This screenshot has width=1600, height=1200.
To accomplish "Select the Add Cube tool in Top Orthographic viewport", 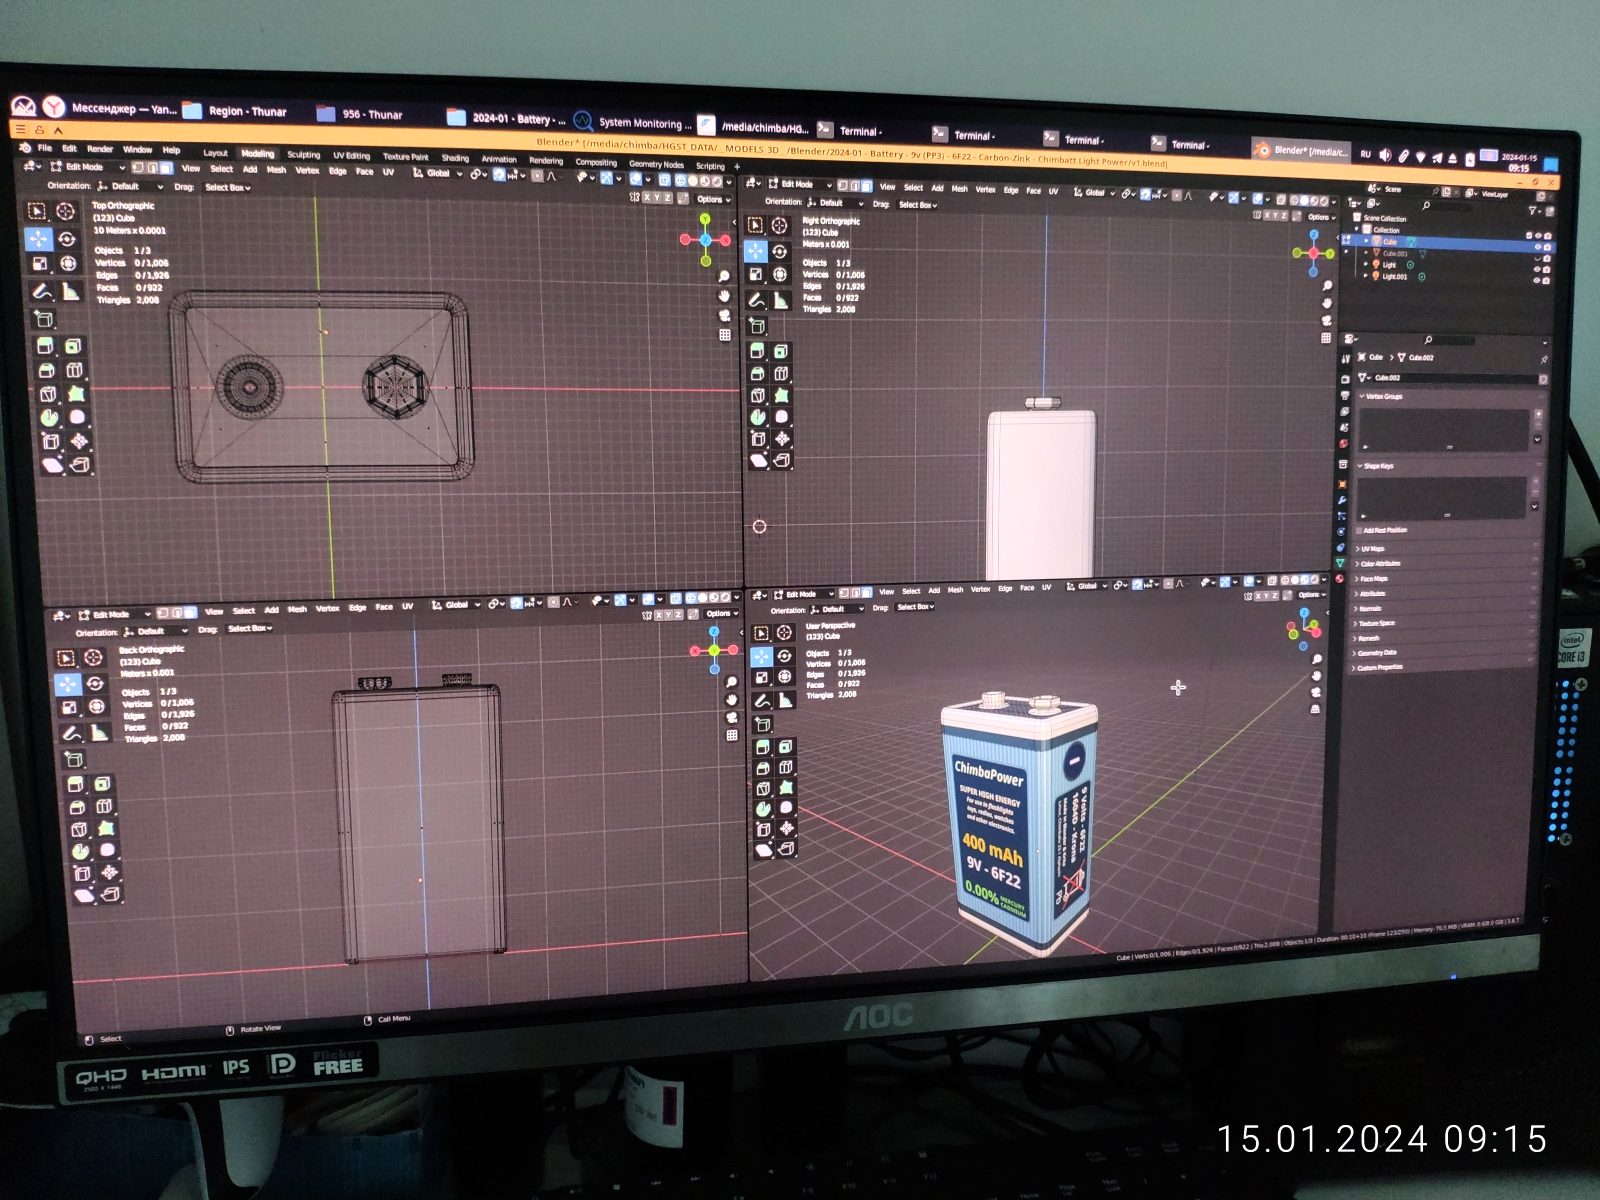I will [43, 319].
